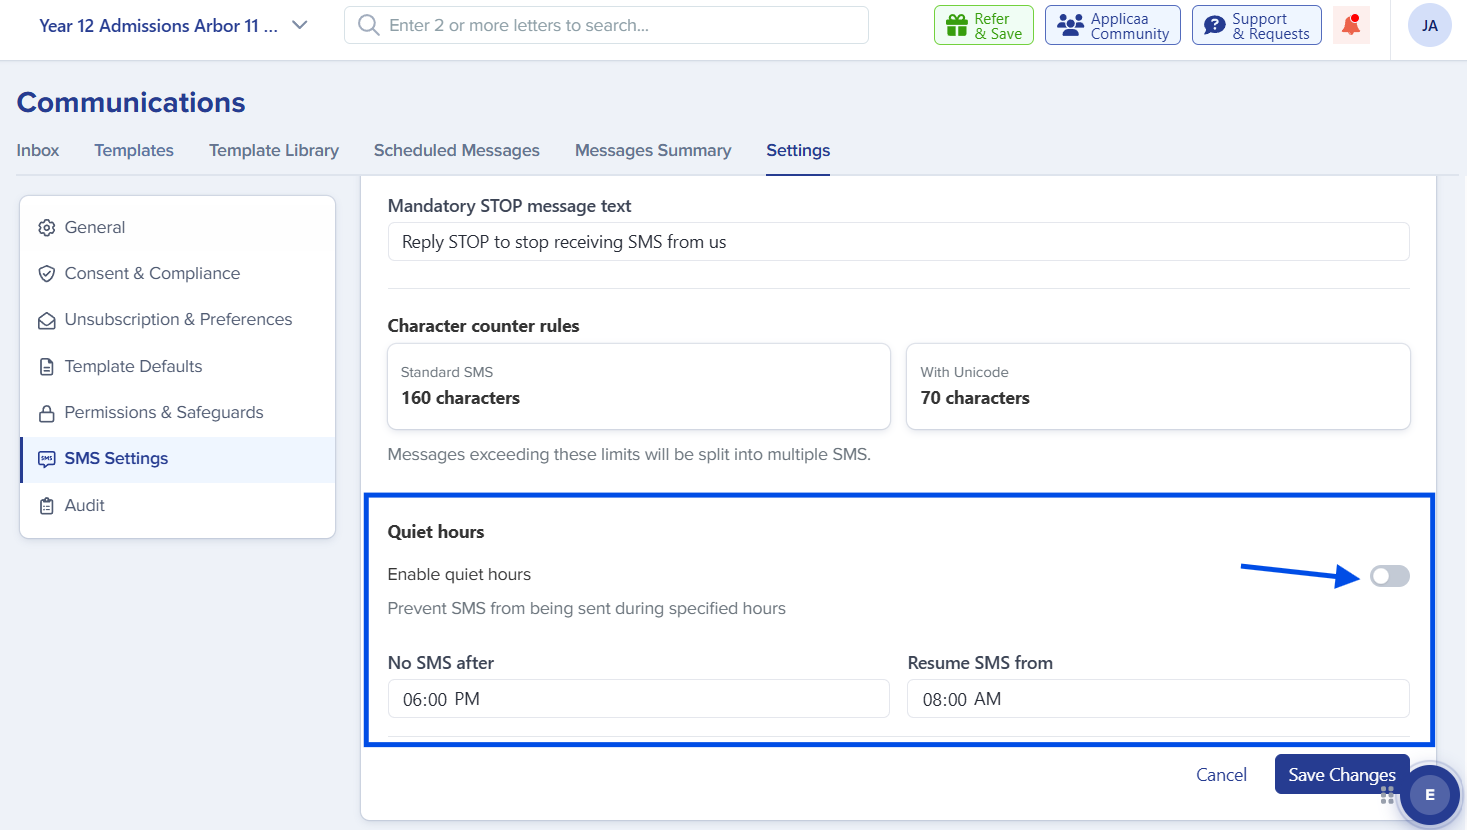
Task: Open the Scheduled Messages tab
Action: coord(457,150)
